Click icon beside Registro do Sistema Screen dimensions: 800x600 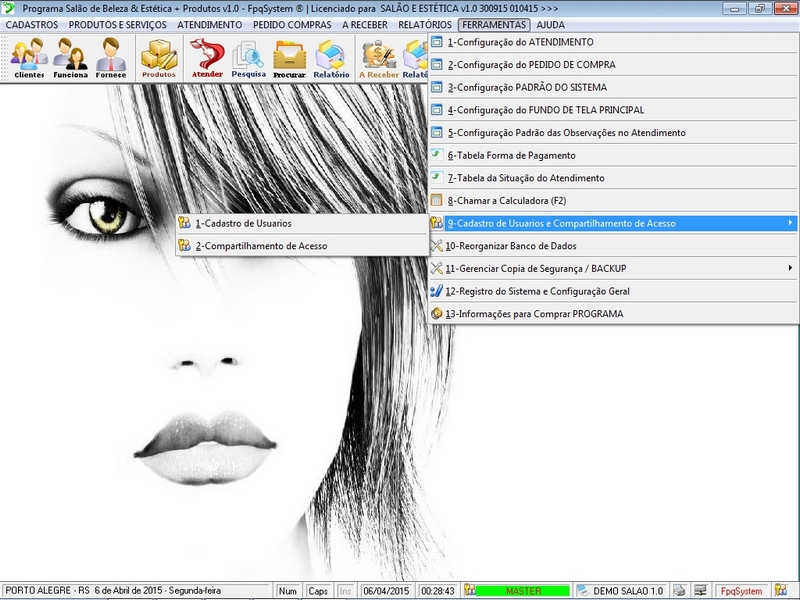point(437,291)
